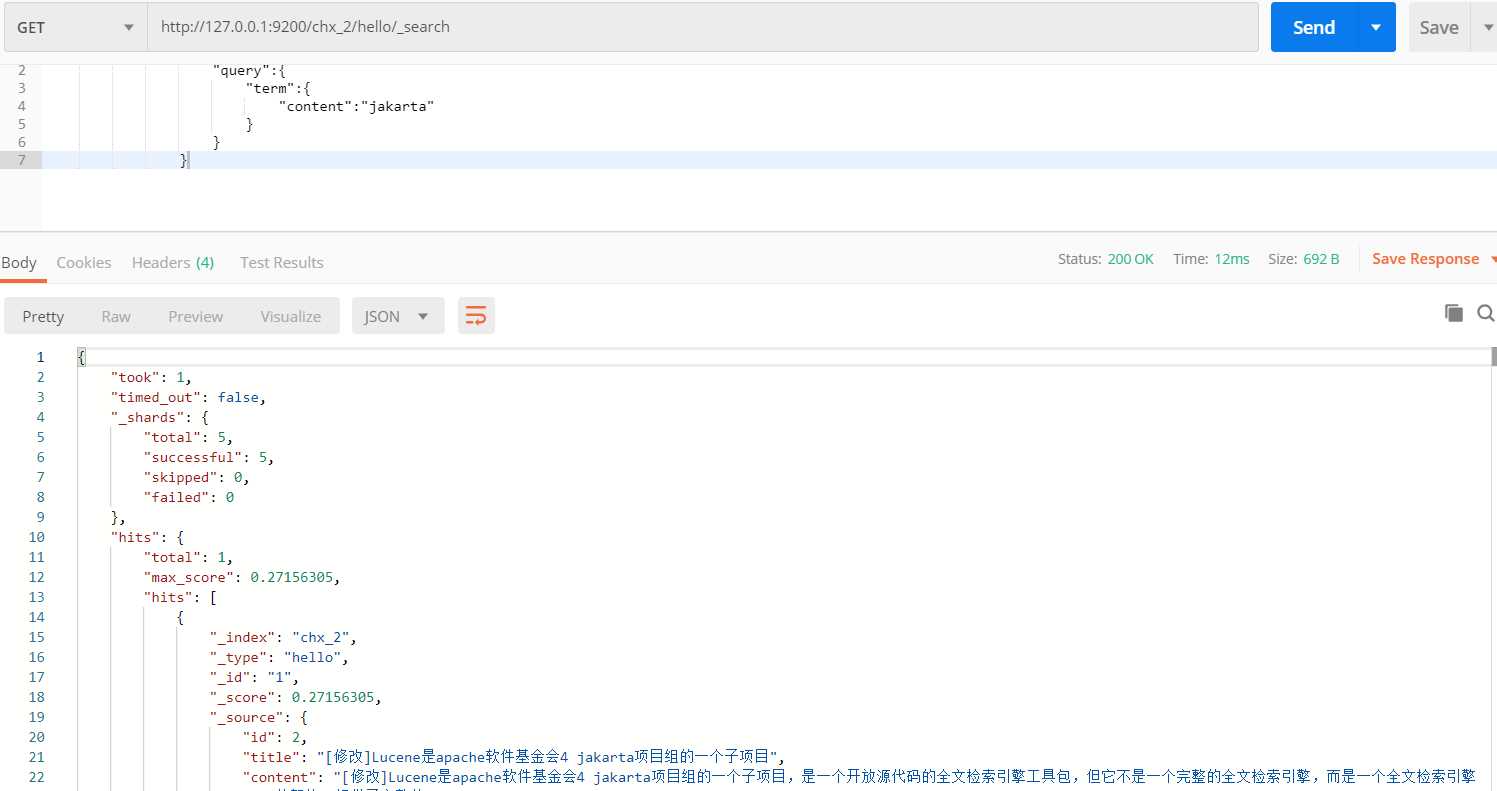Open the Save Response menu
Viewport: 1497px width, 791px height.
click(x=1433, y=259)
